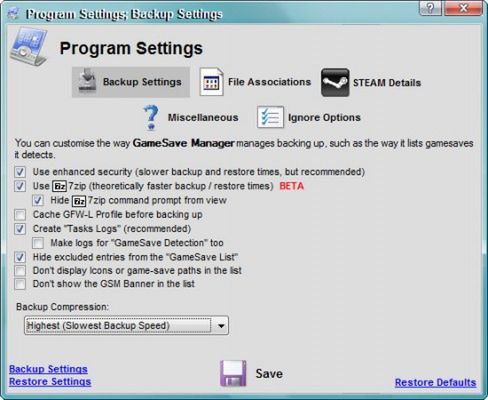
Task: Click the Ignore Options checklist icon
Action: pos(270,117)
